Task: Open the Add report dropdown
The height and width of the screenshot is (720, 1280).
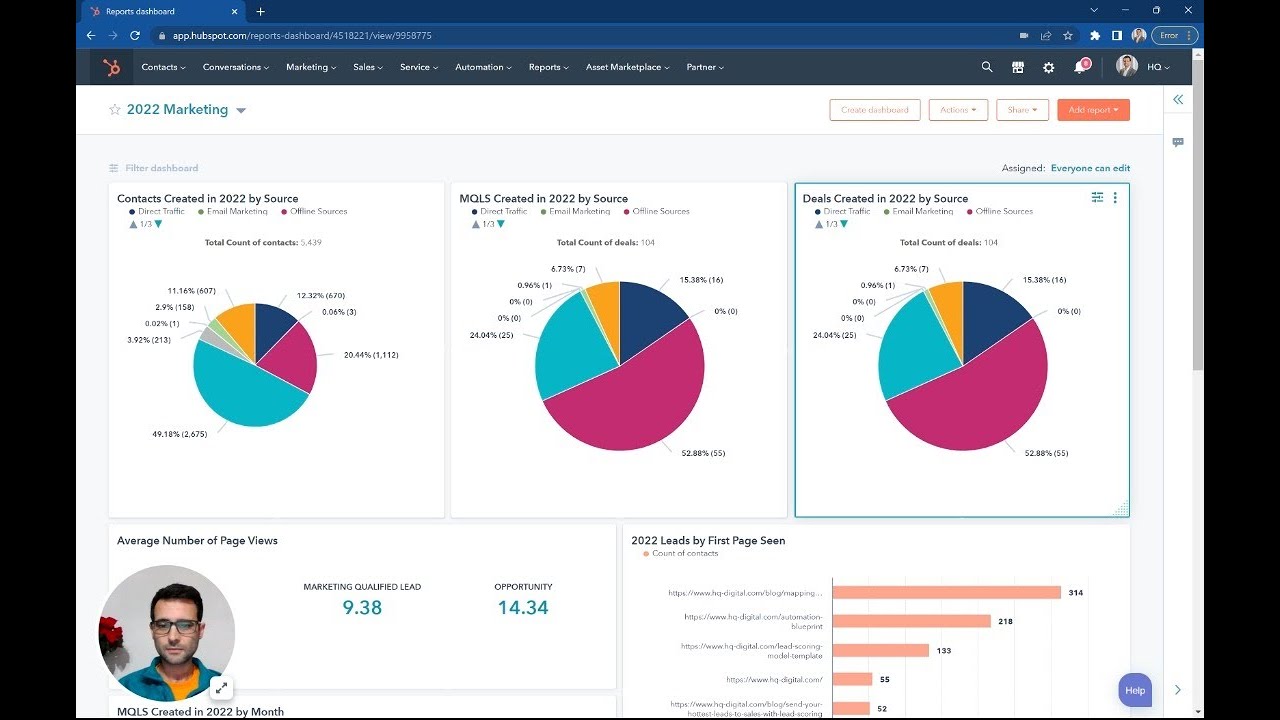Action: 1093,110
